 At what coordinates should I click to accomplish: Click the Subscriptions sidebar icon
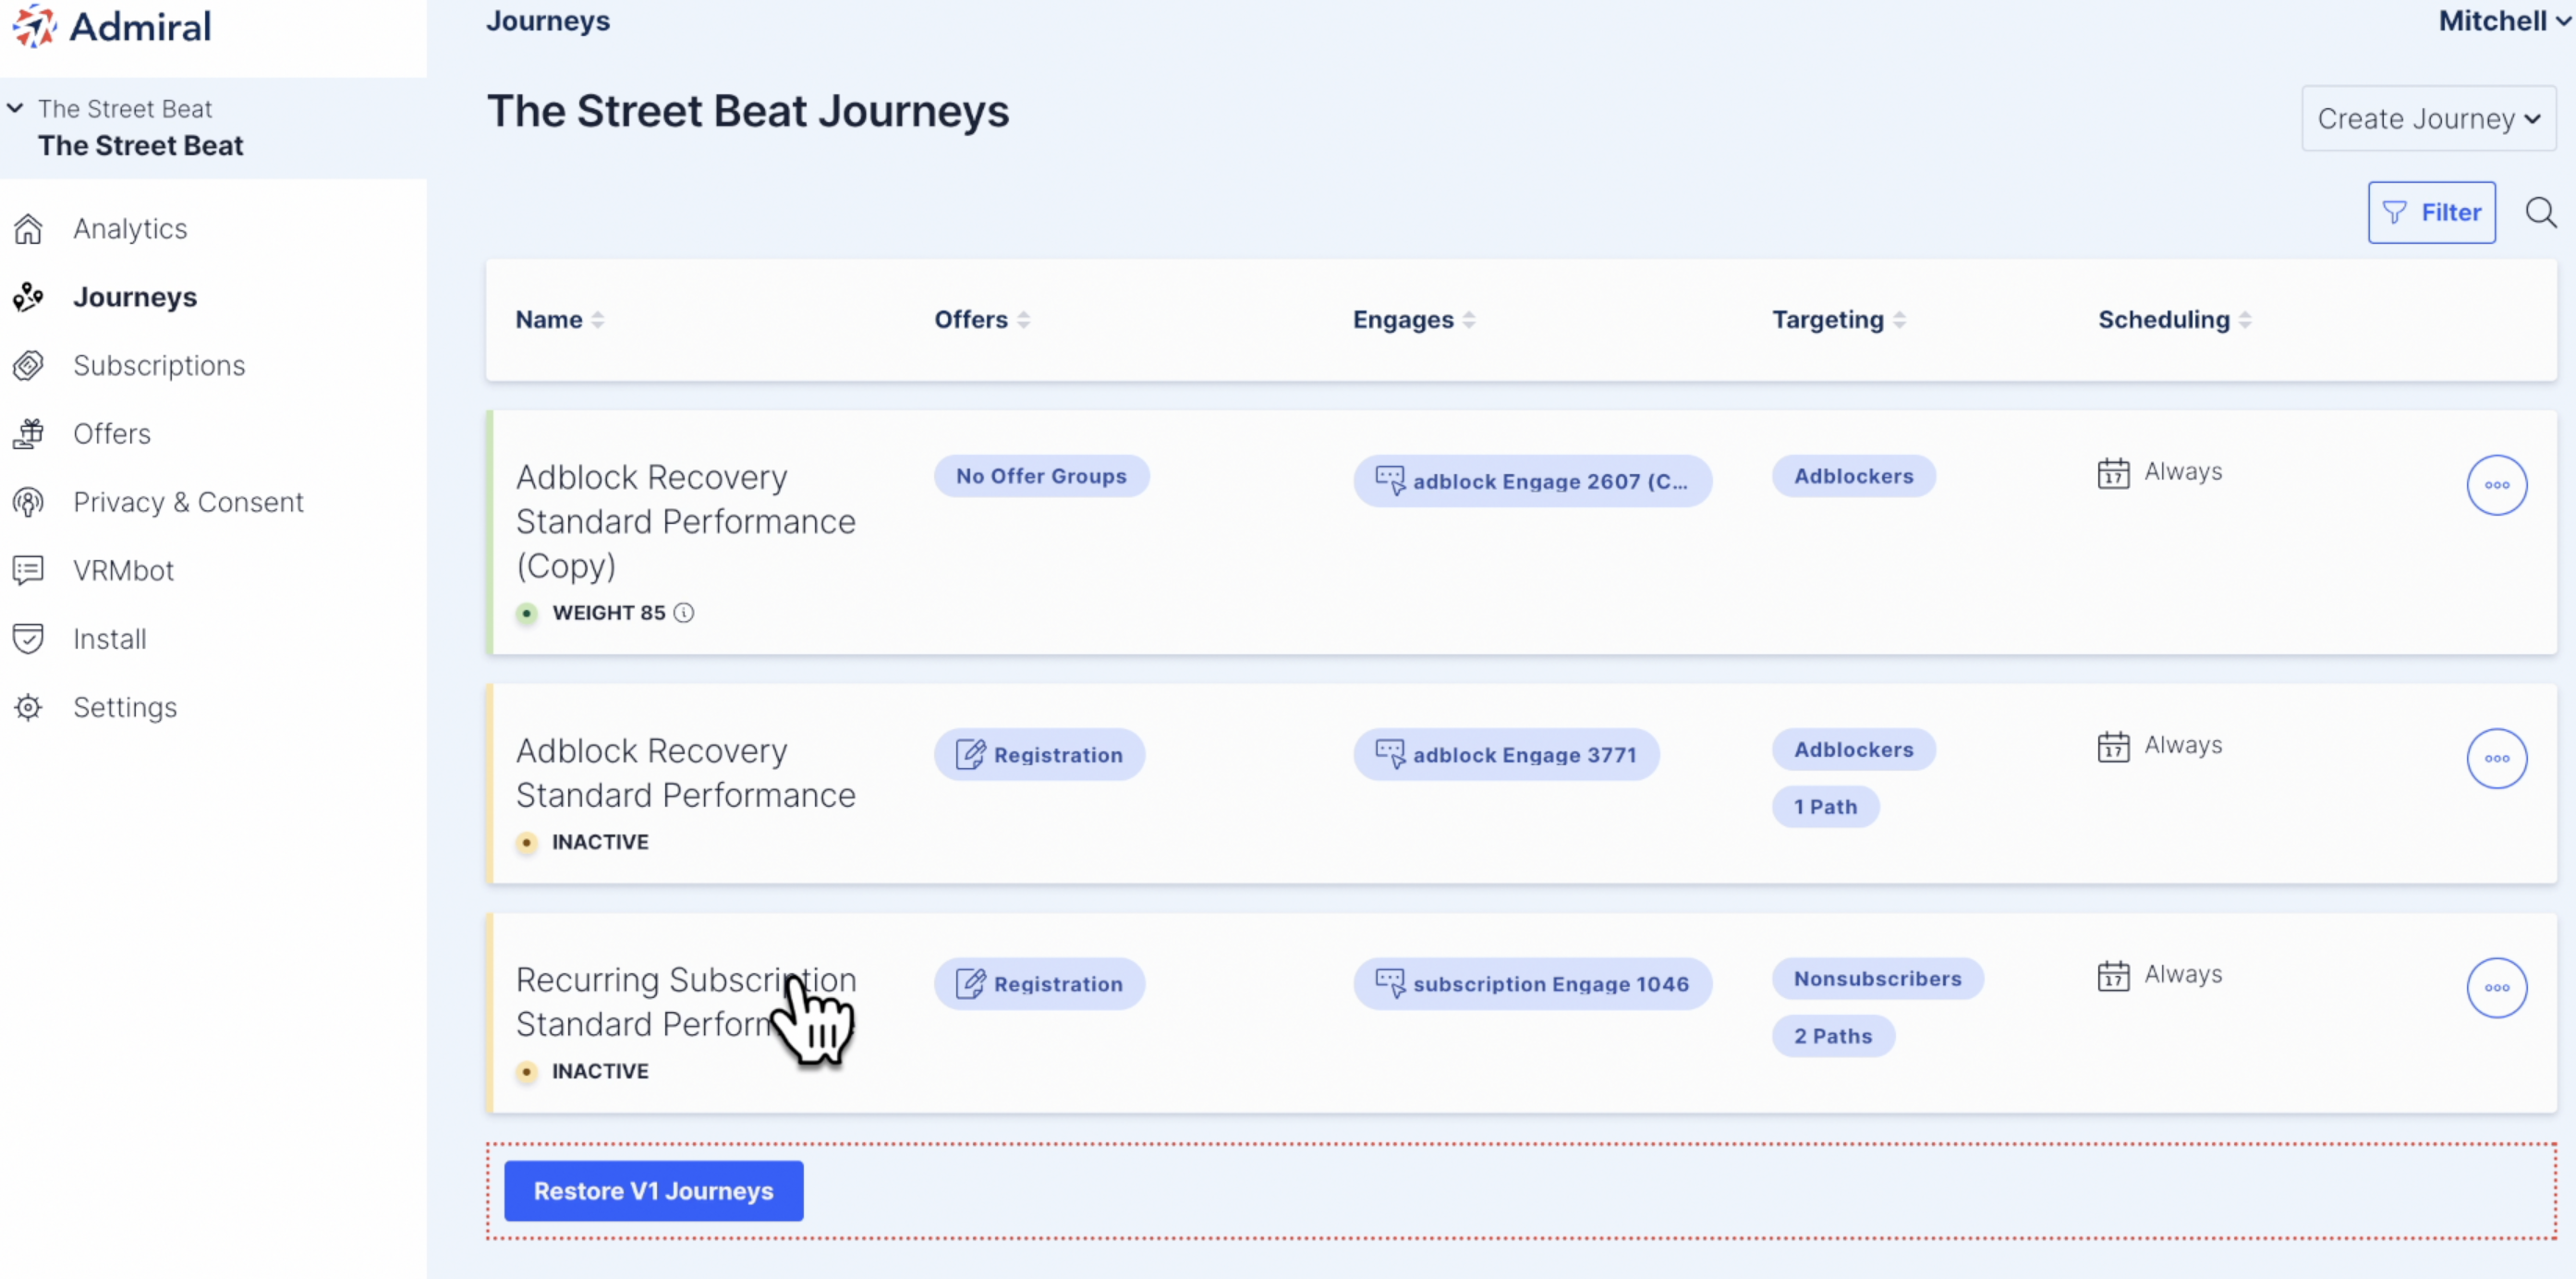tap(28, 366)
